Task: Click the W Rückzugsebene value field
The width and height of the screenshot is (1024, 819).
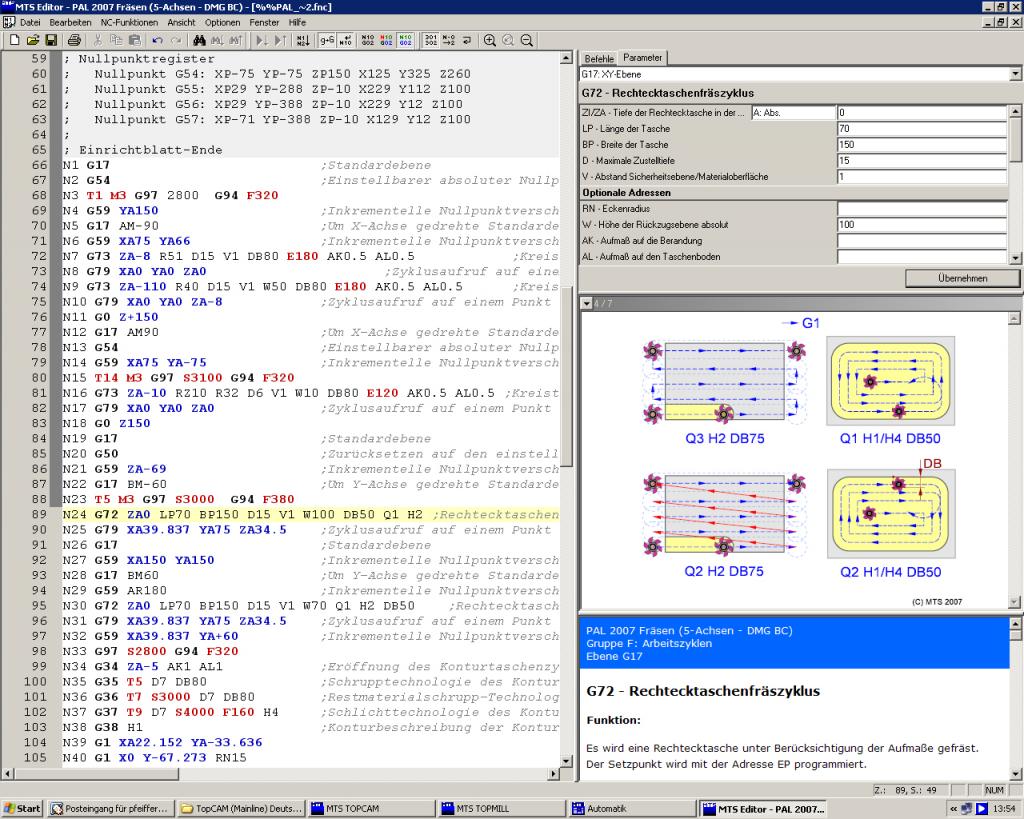Action: (921, 225)
